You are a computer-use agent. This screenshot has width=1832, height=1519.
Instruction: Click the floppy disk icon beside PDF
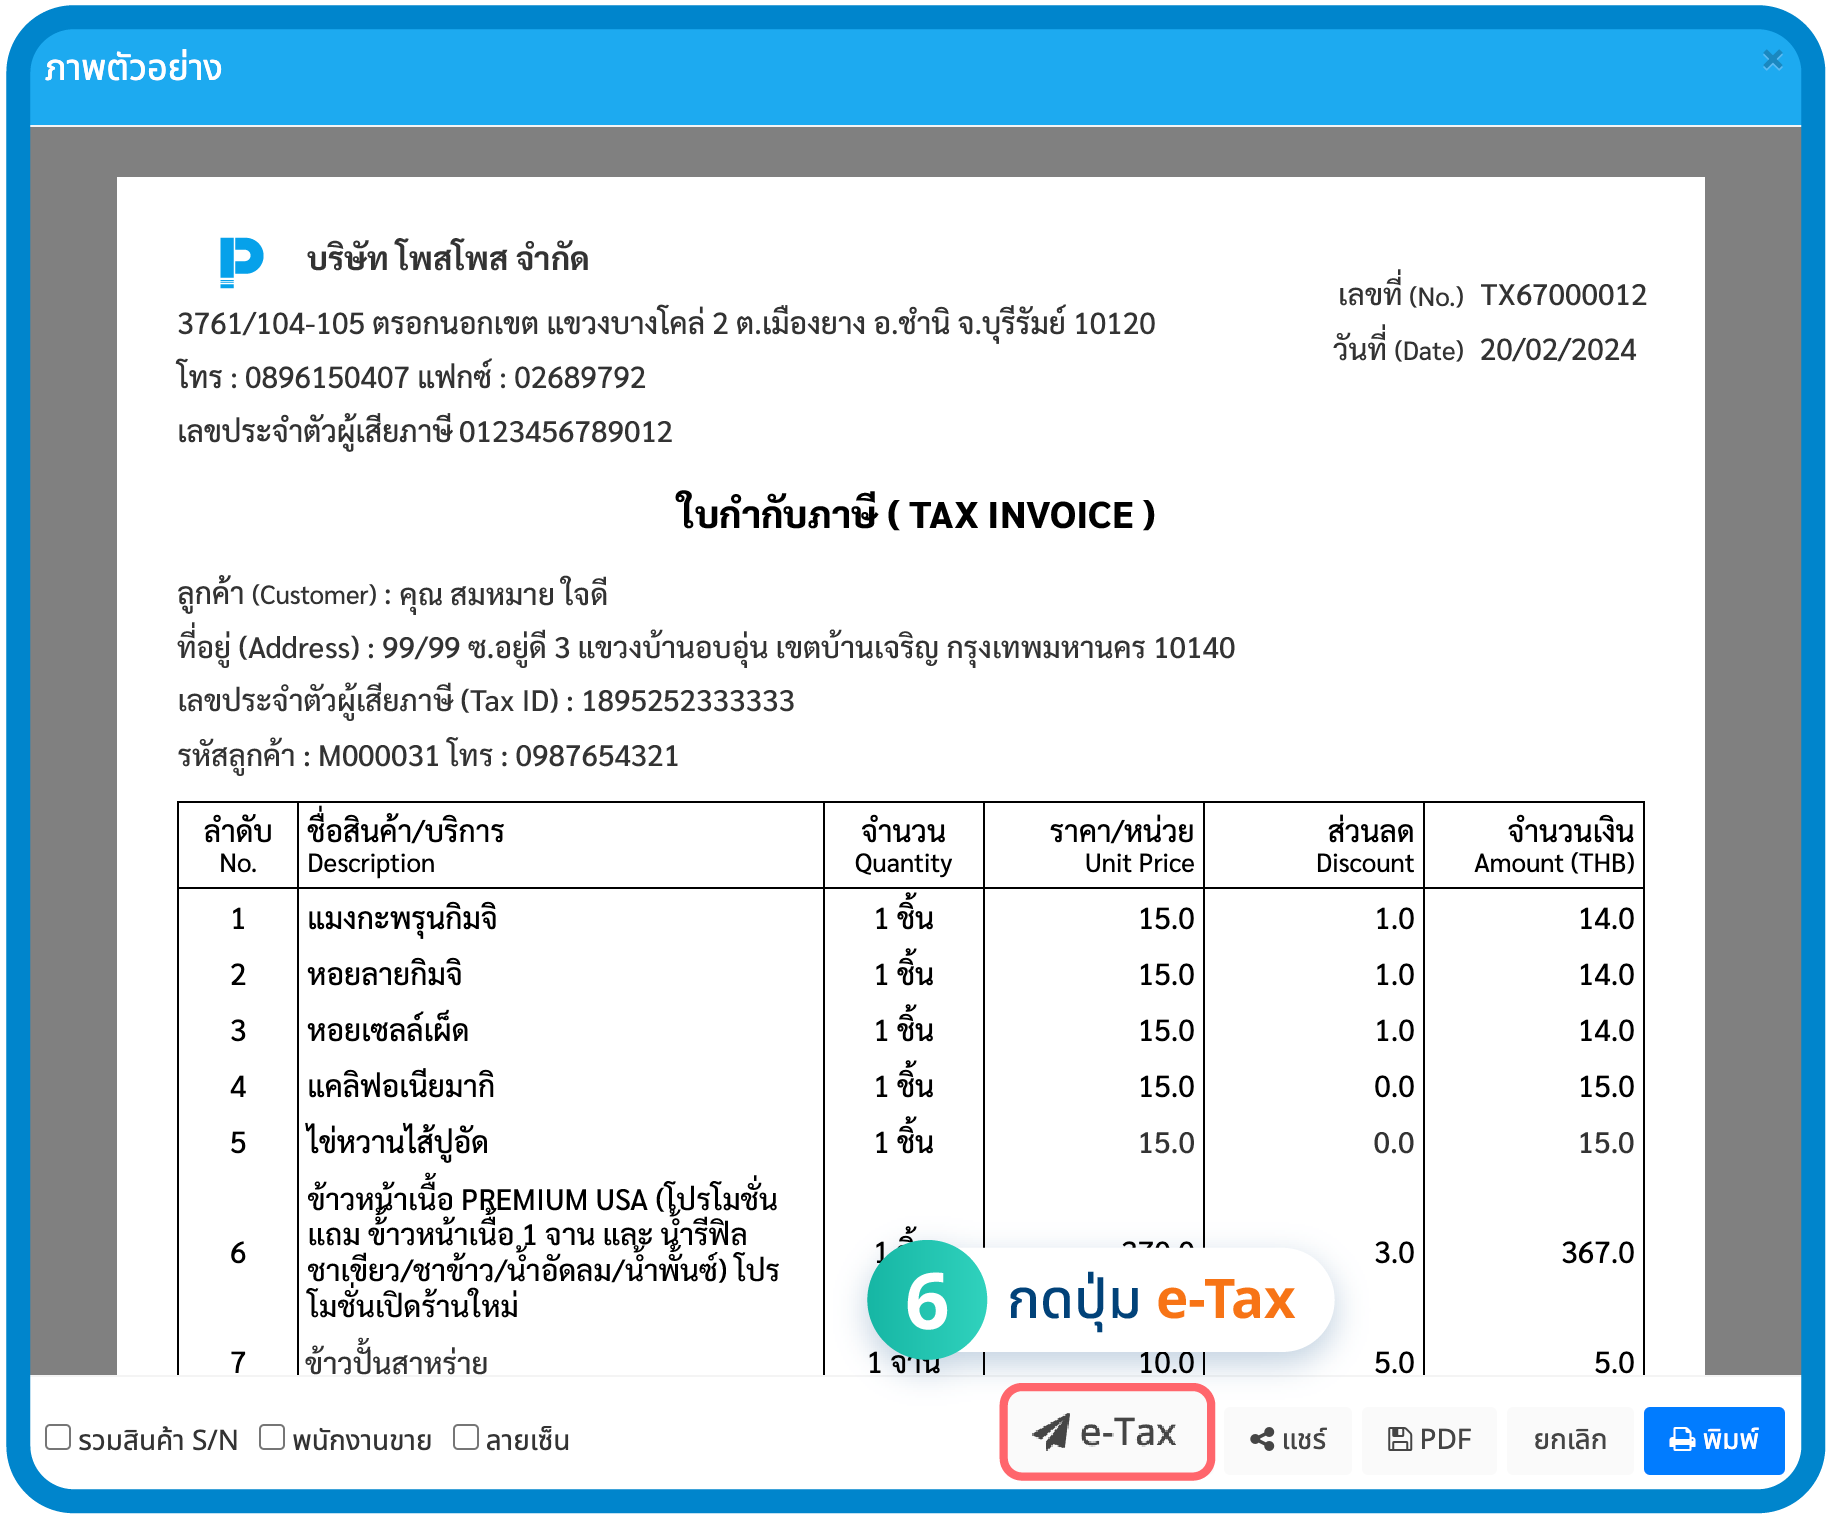coord(1399,1440)
